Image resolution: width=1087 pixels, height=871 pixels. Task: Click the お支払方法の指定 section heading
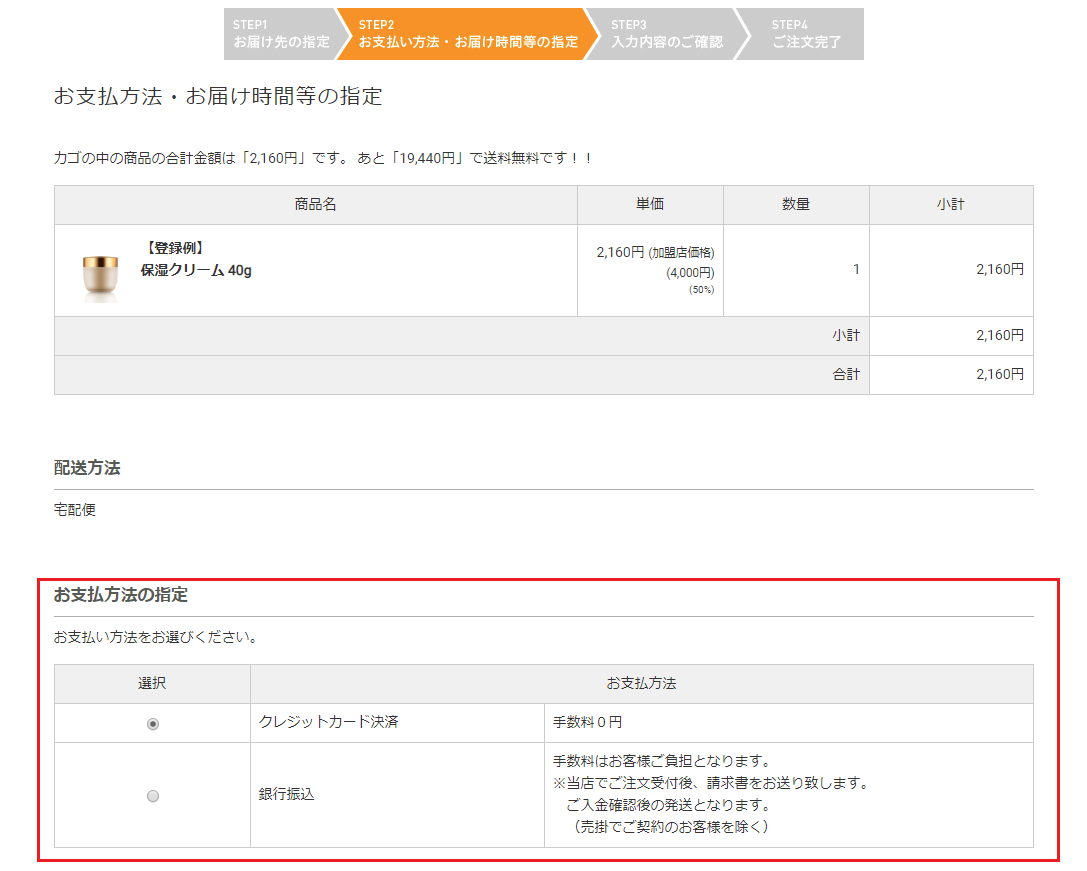120,595
